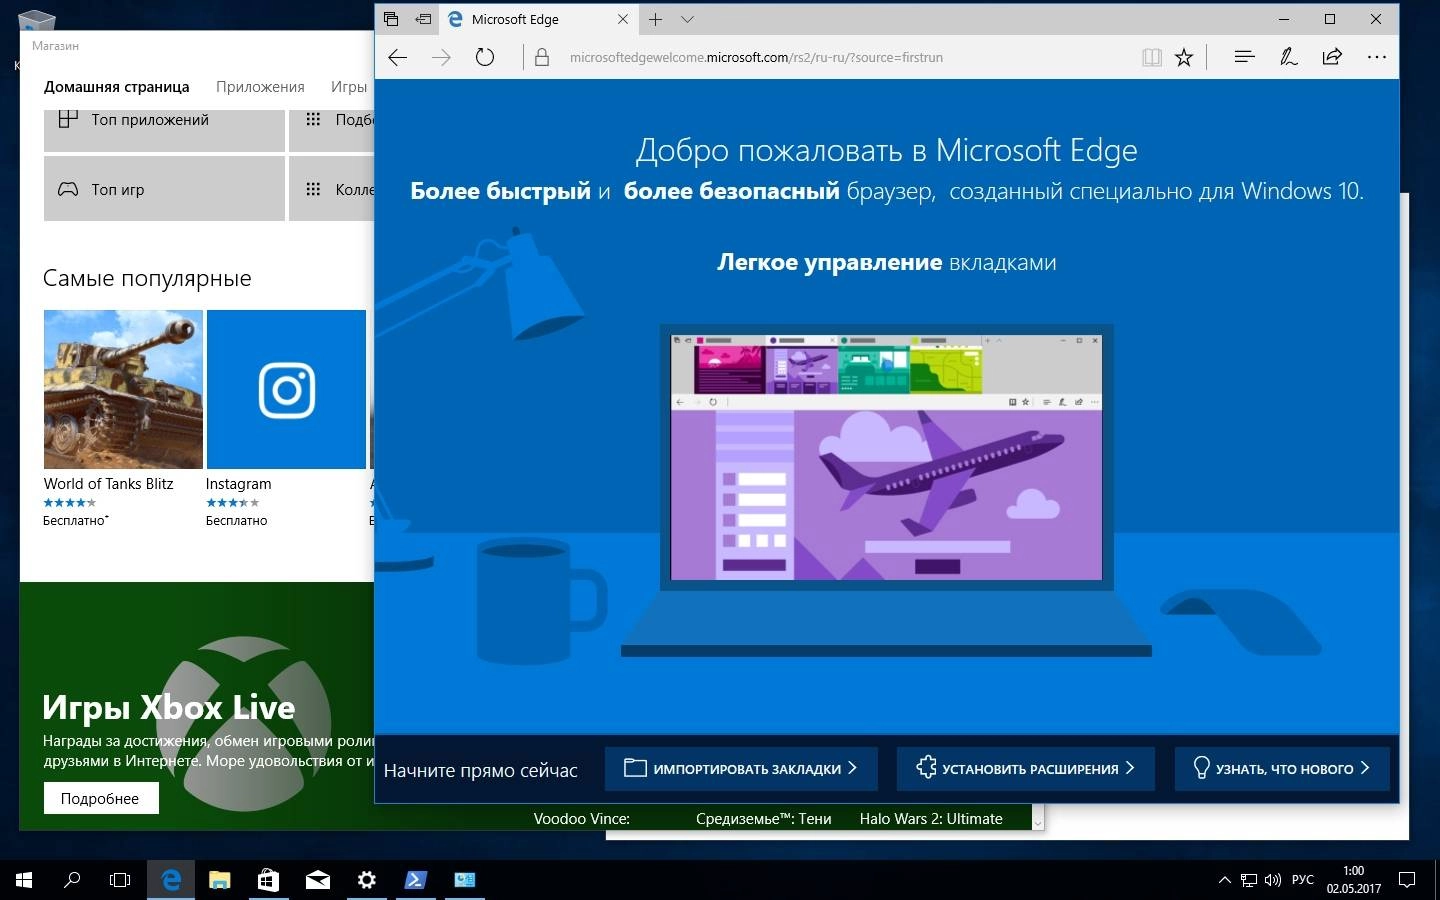Click Импортировать закладки button
Viewport: 1440px width, 900px height.
point(741,768)
